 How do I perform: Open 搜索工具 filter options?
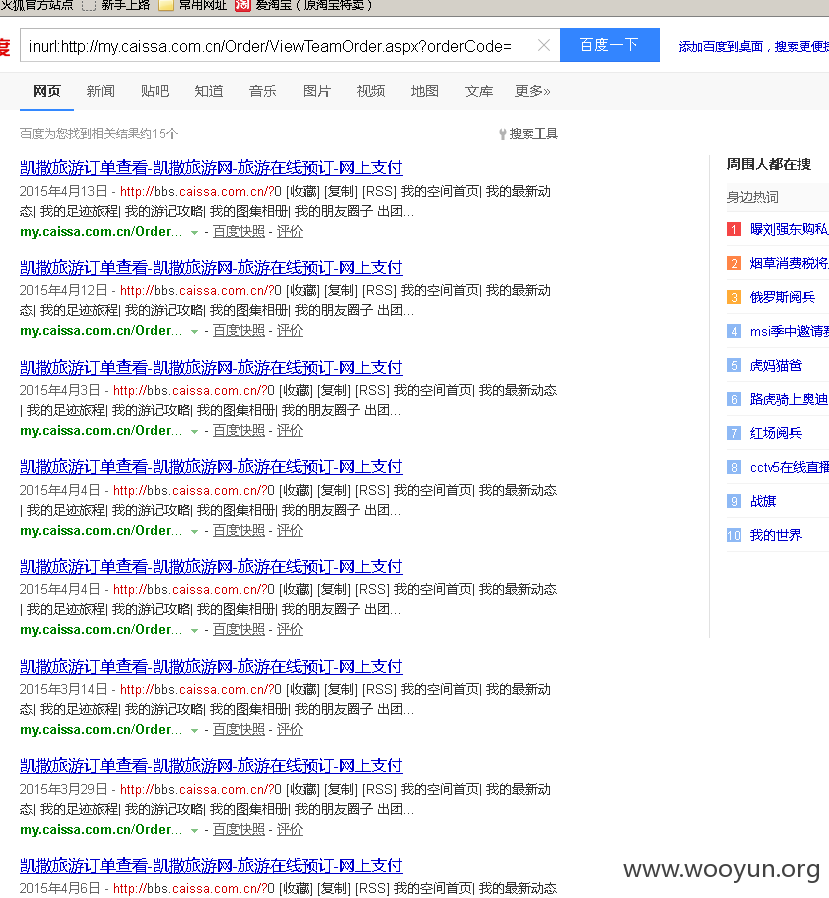528,134
